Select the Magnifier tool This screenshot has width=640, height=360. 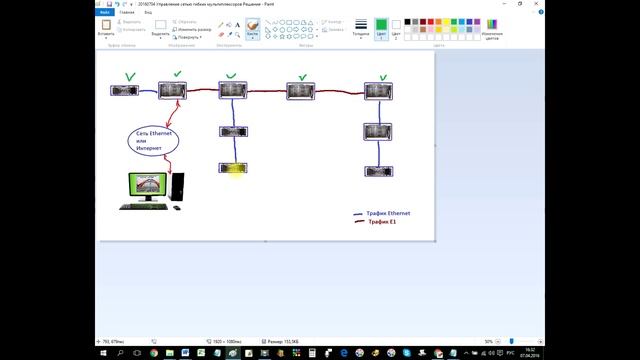[237, 35]
